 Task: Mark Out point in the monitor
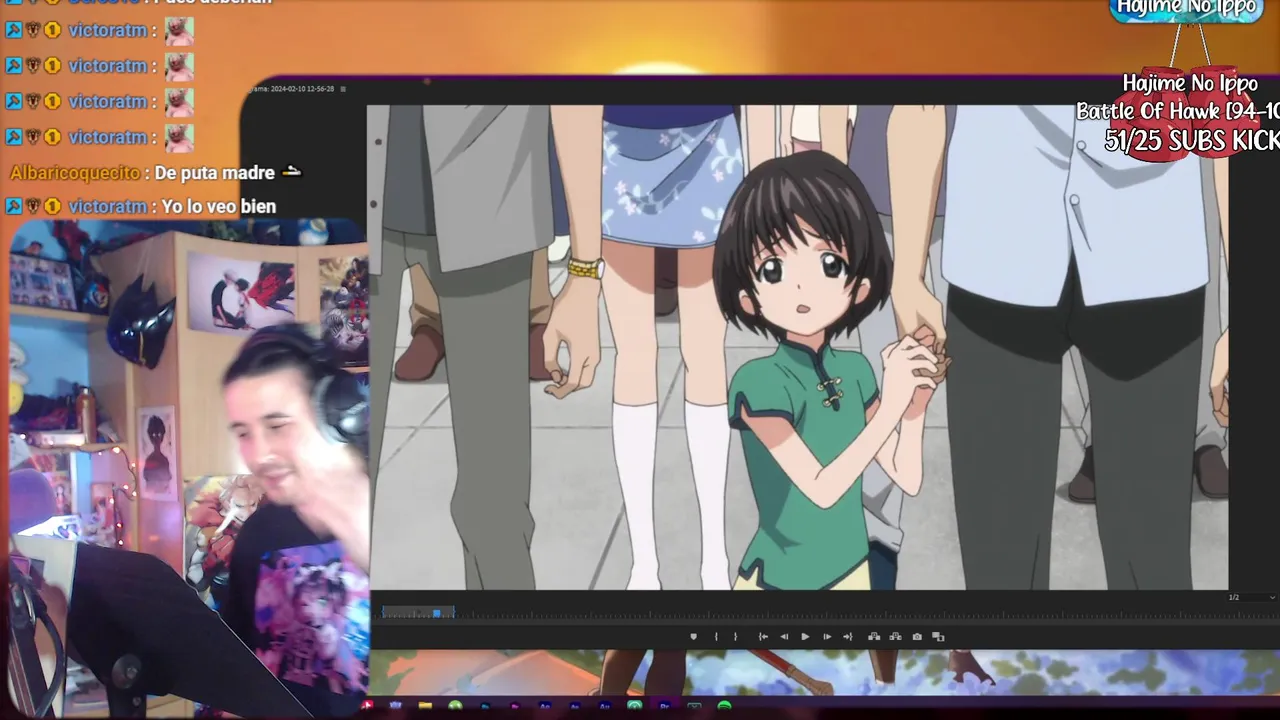(736, 637)
